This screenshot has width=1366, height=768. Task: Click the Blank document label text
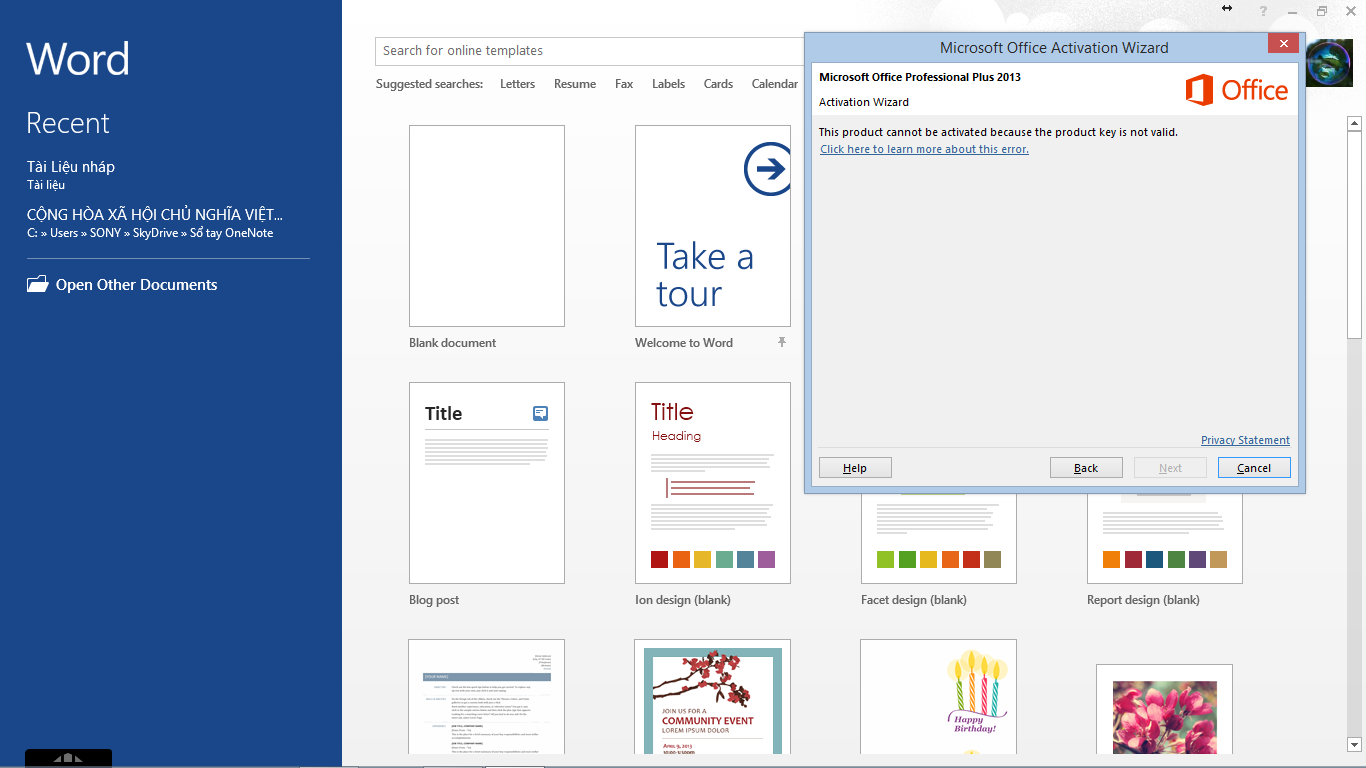[452, 342]
